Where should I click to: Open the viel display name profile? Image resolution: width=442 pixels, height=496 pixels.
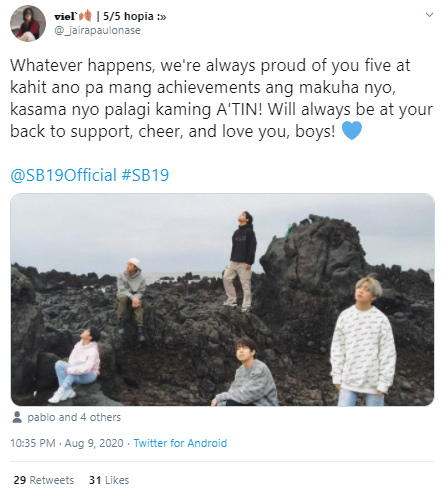click(x=66, y=16)
